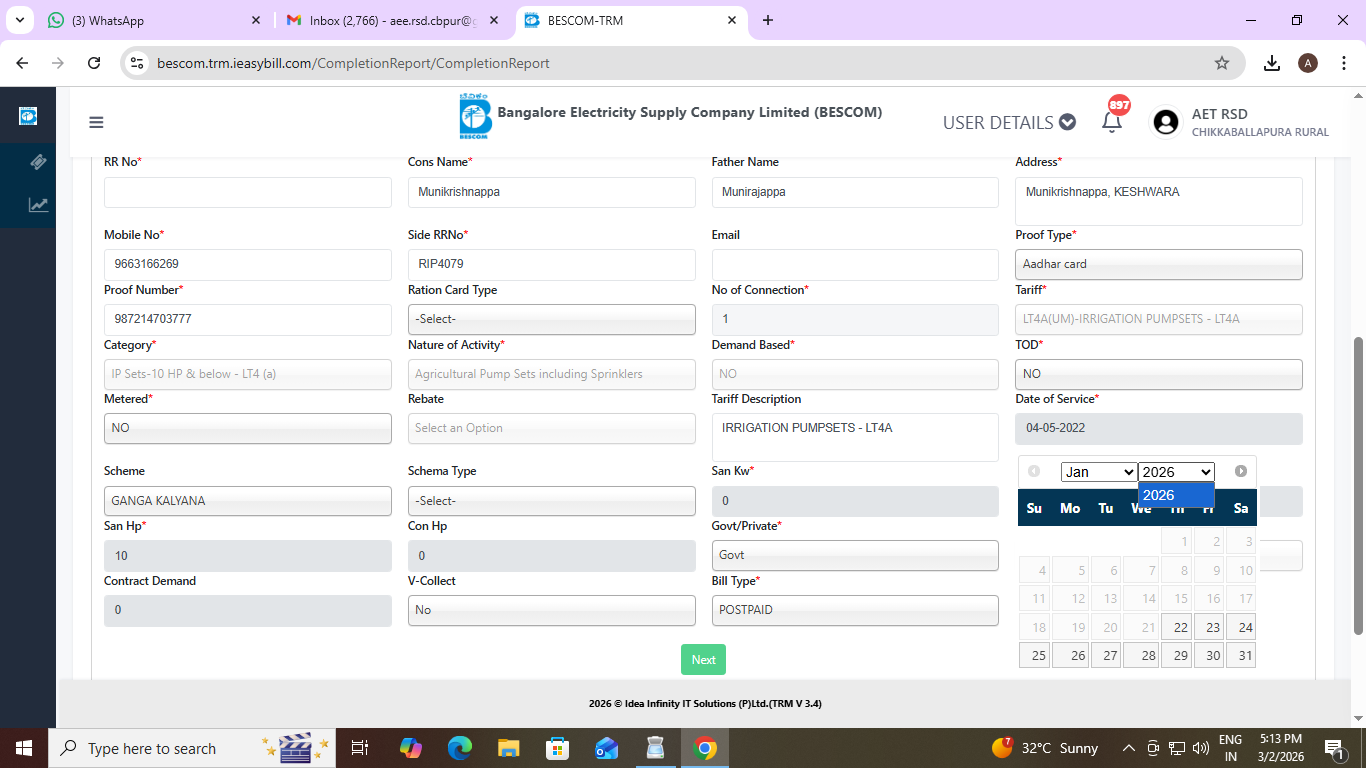Screen dimensions: 1366x768
Task: Open the Proof Type dropdown
Action: (1158, 264)
